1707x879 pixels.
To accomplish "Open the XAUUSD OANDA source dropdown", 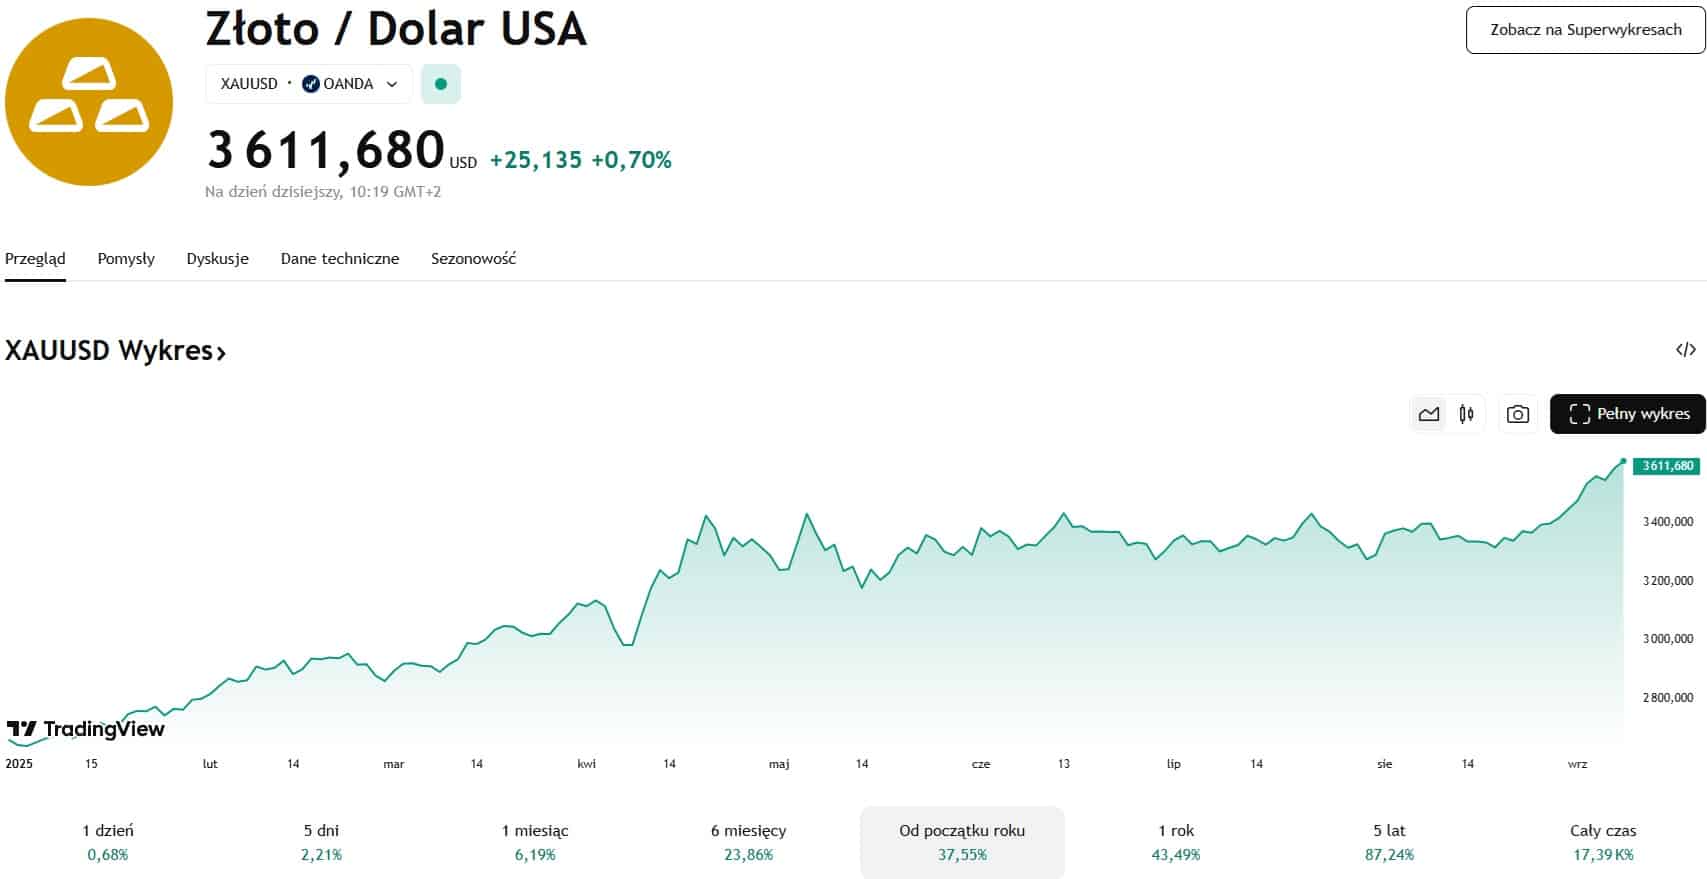I will pos(308,84).
